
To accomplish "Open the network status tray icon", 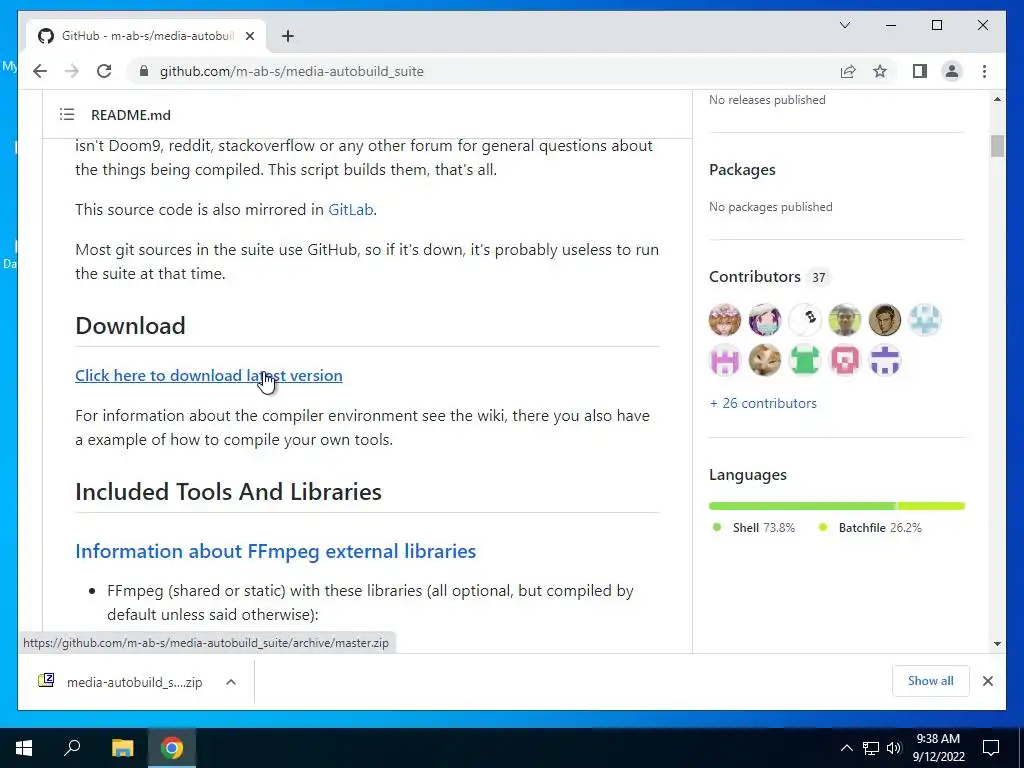I will [871, 748].
